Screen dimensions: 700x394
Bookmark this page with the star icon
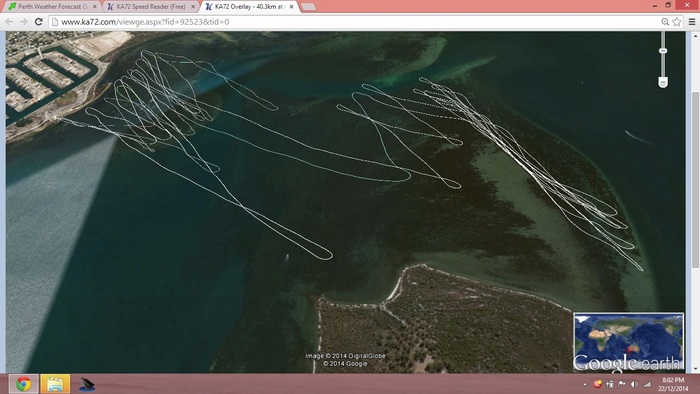(x=677, y=21)
